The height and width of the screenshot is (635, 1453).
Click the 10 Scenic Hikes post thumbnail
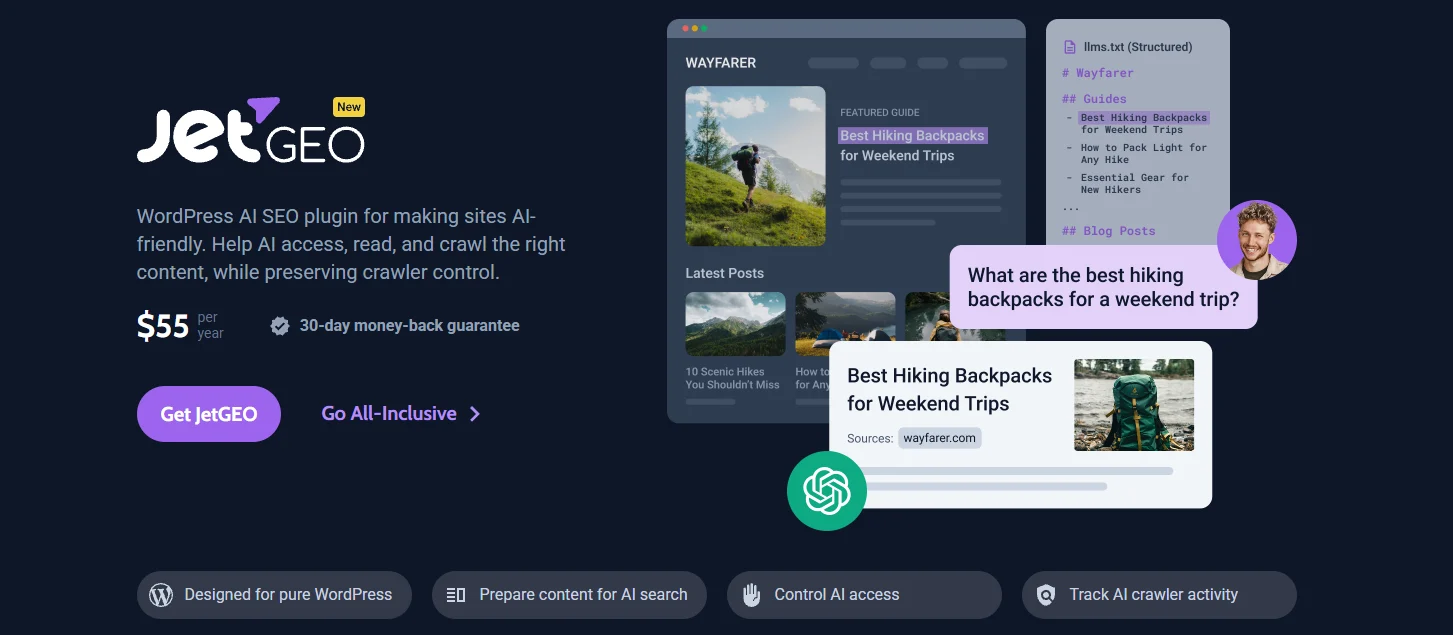click(x=735, y=324)
